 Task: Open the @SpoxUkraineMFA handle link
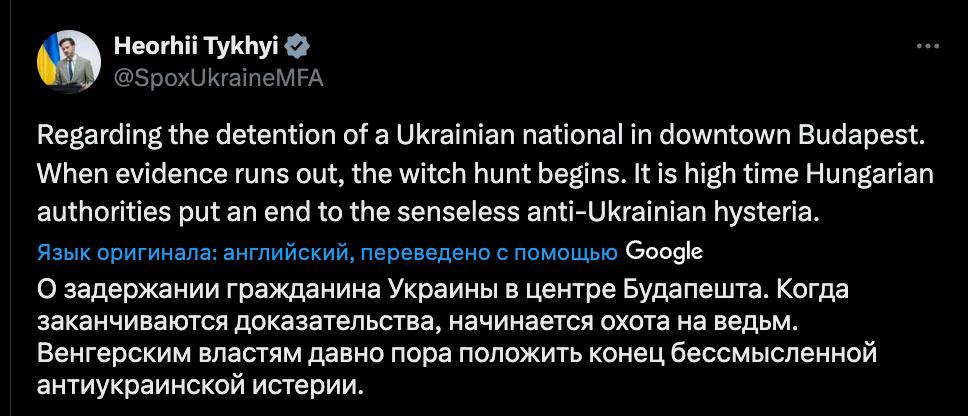(220, 78)
